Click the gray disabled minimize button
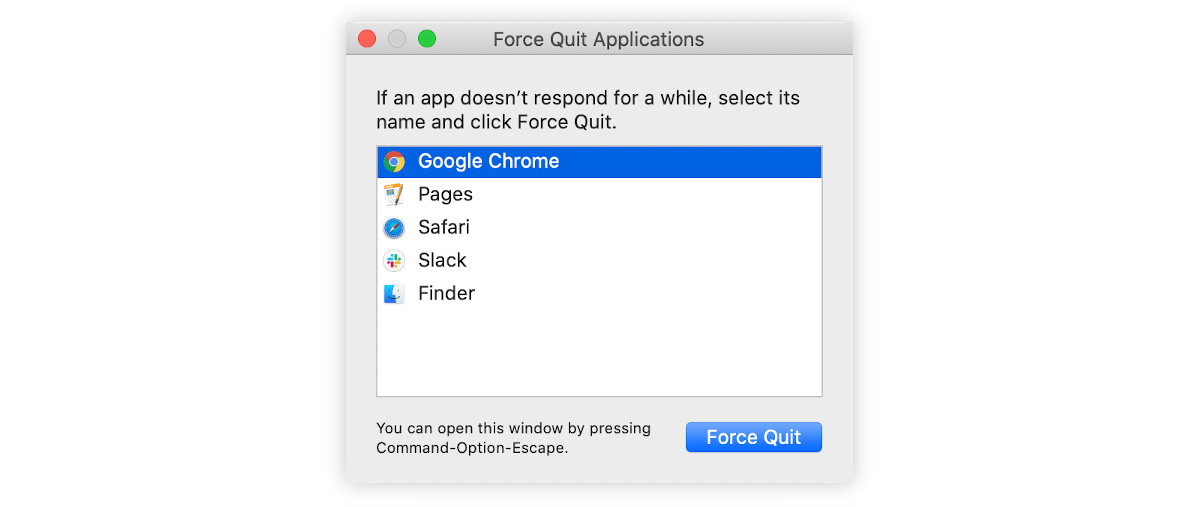 tap(397, 39)
